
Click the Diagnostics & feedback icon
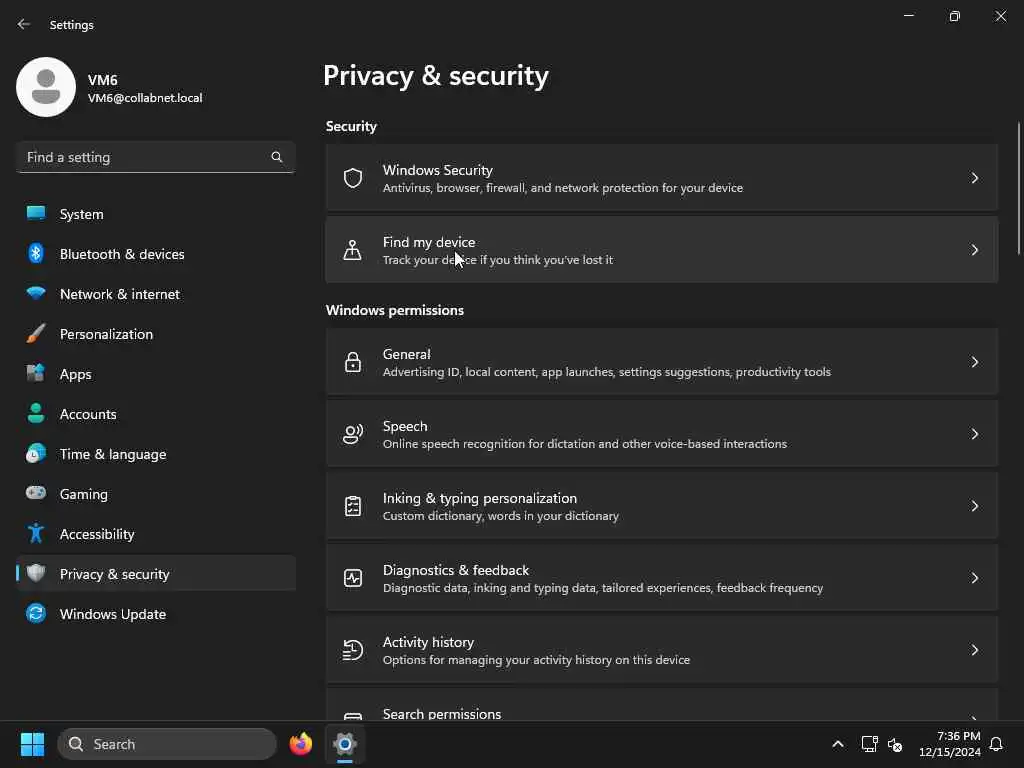tap(353, 578)
